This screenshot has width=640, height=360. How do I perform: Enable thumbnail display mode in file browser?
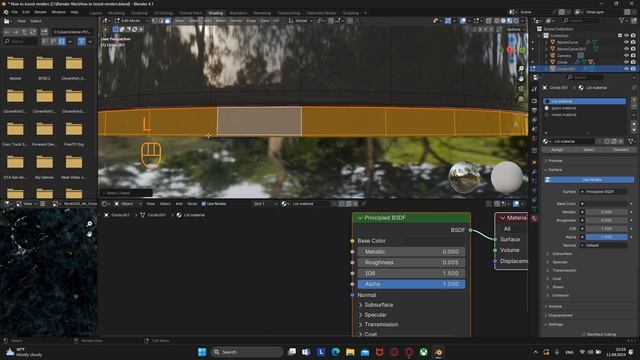click(x=62, y=42)
